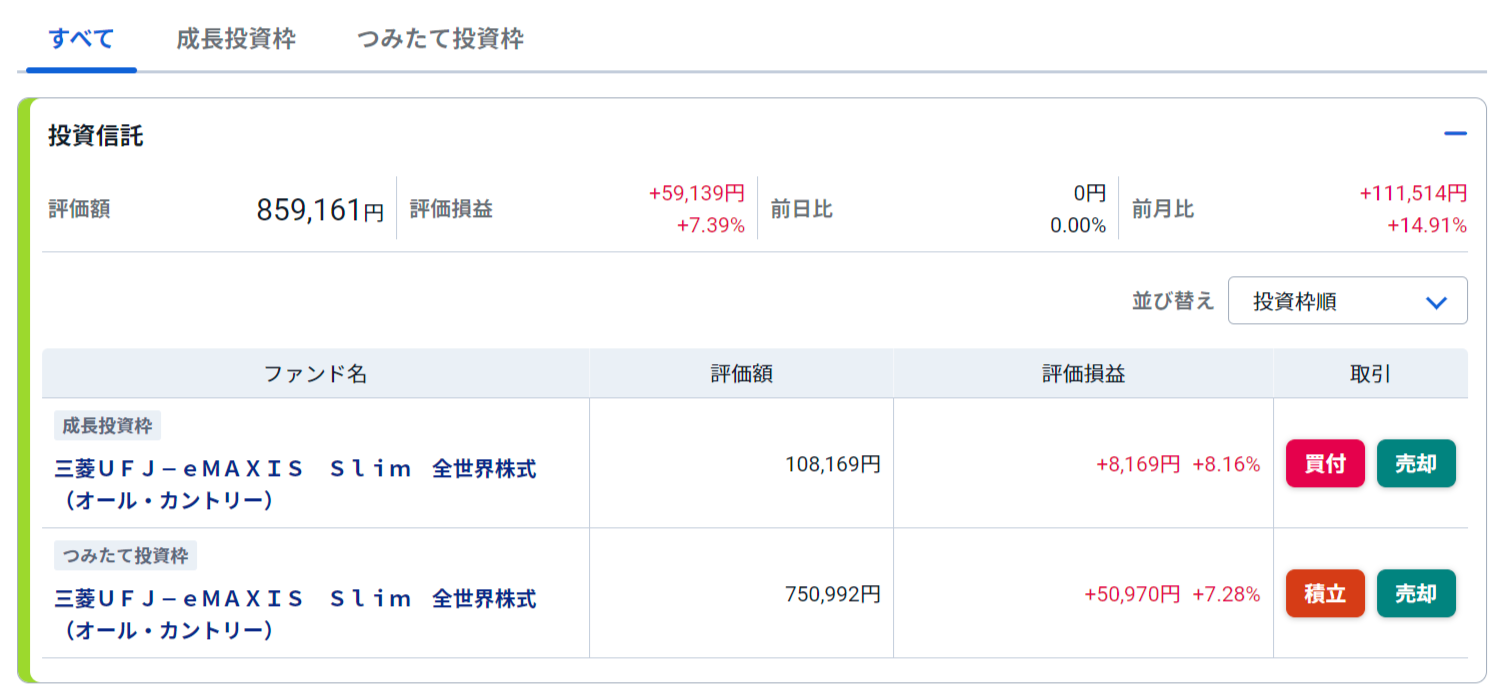This screenshot has width=1500, height=700.
Task: Click the 評価額 column header in table
Action: 741,374
